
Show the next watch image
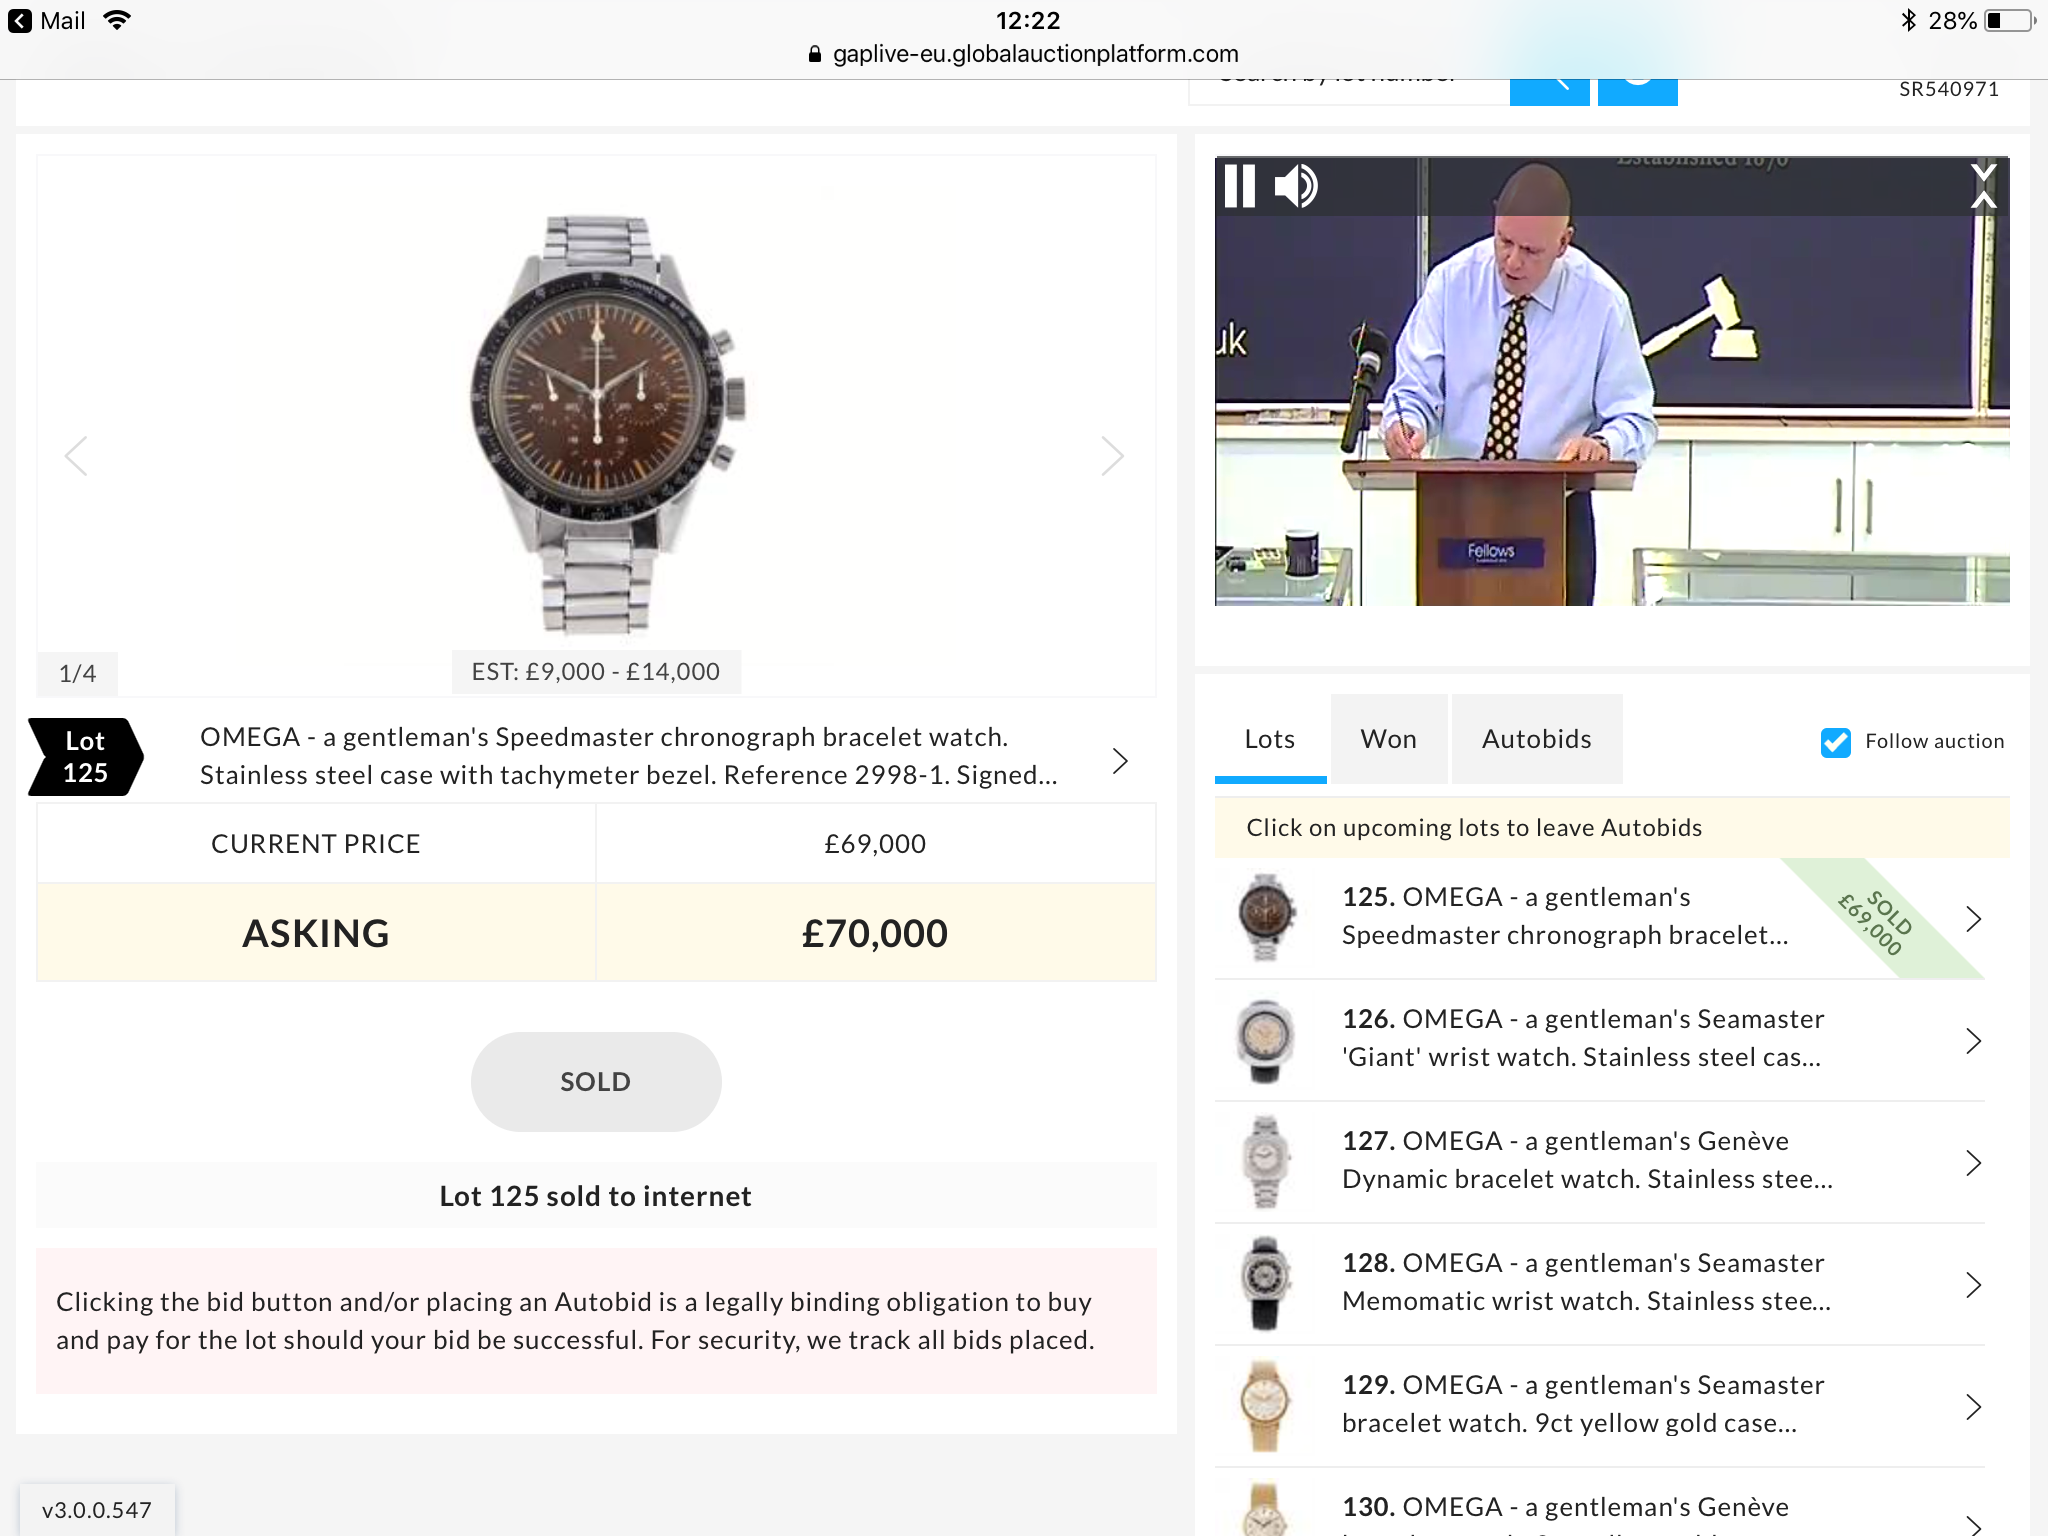(x=1112, y=456)
